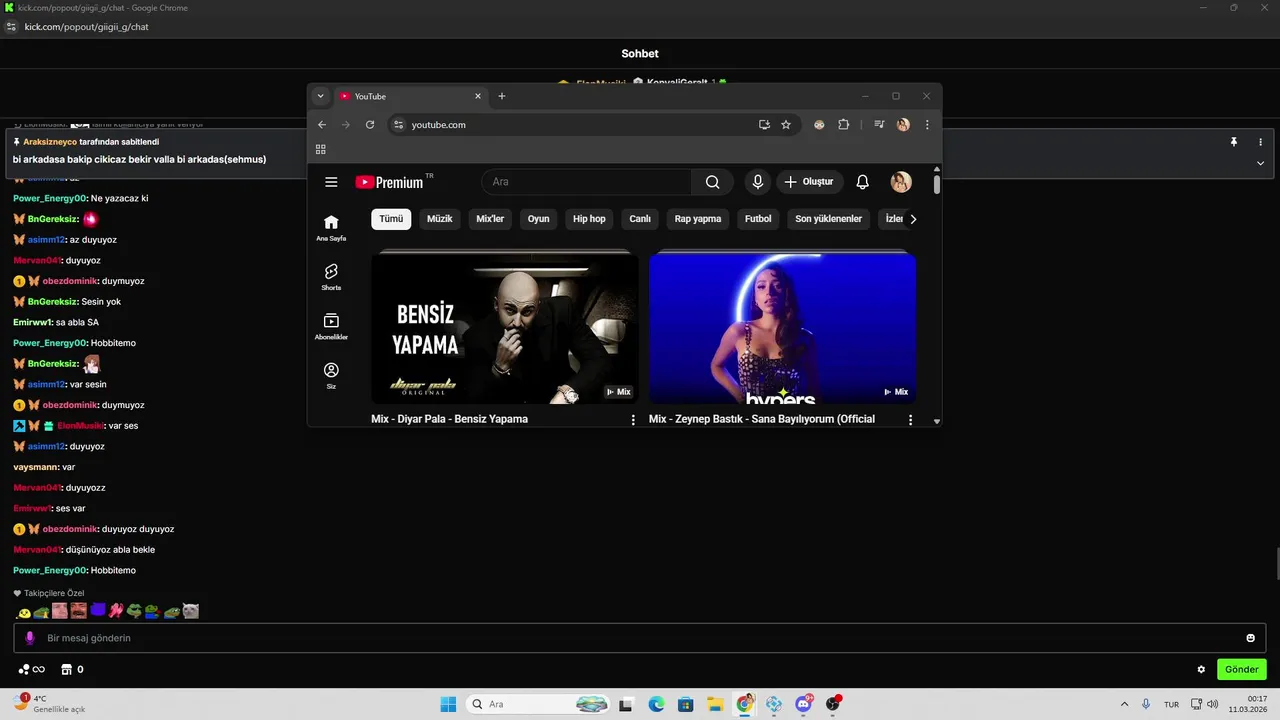View site information for youtube.com
Viewport: 1280px width, 720px height.
(x=398, y=125)
